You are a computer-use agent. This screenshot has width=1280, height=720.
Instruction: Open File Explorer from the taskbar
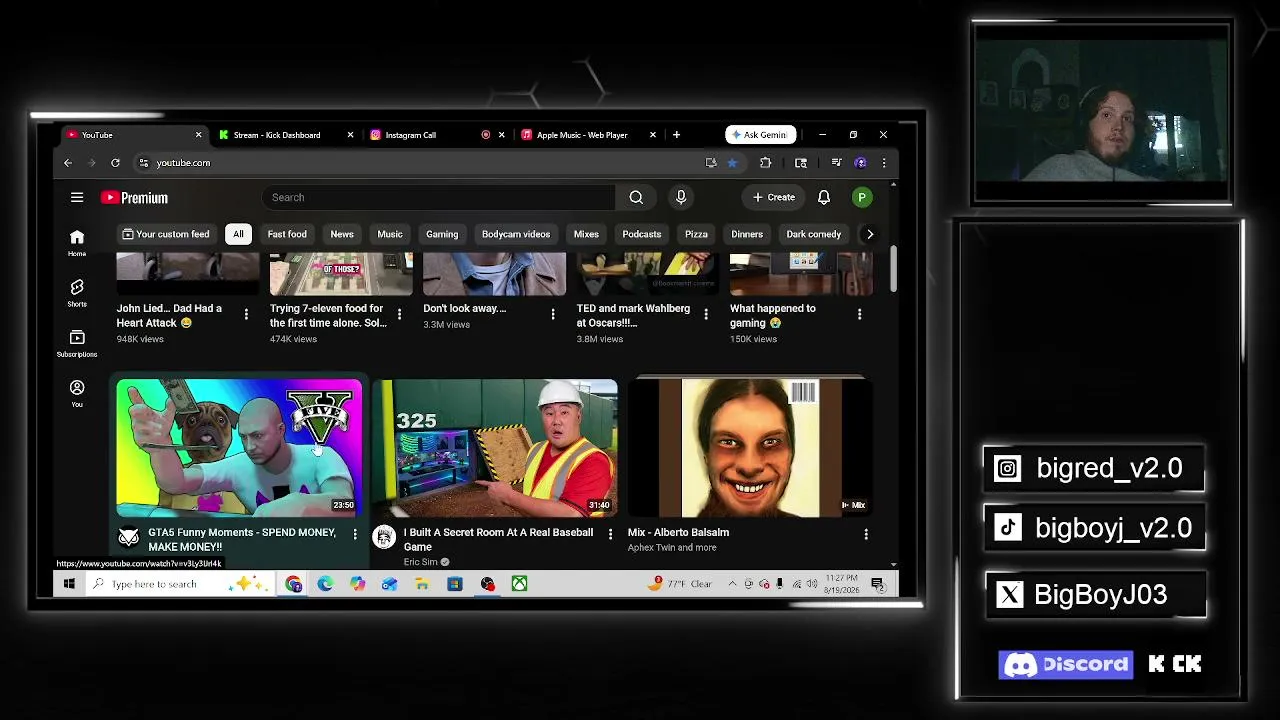click(x=422, y=584)
